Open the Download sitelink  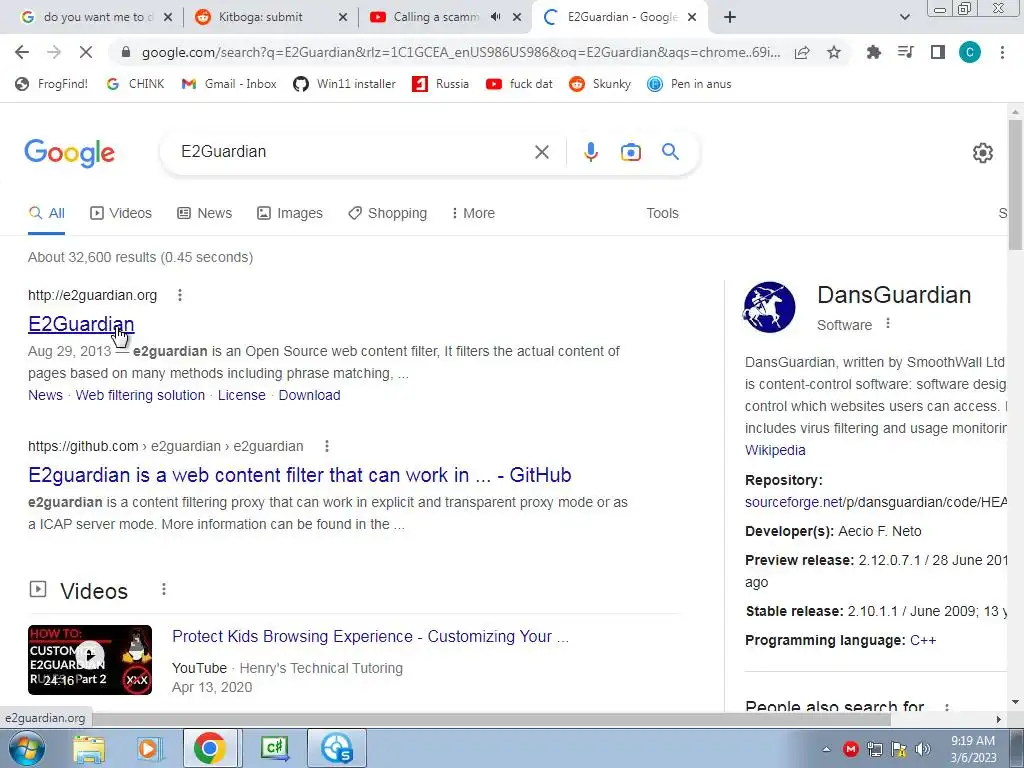point(310,395)
